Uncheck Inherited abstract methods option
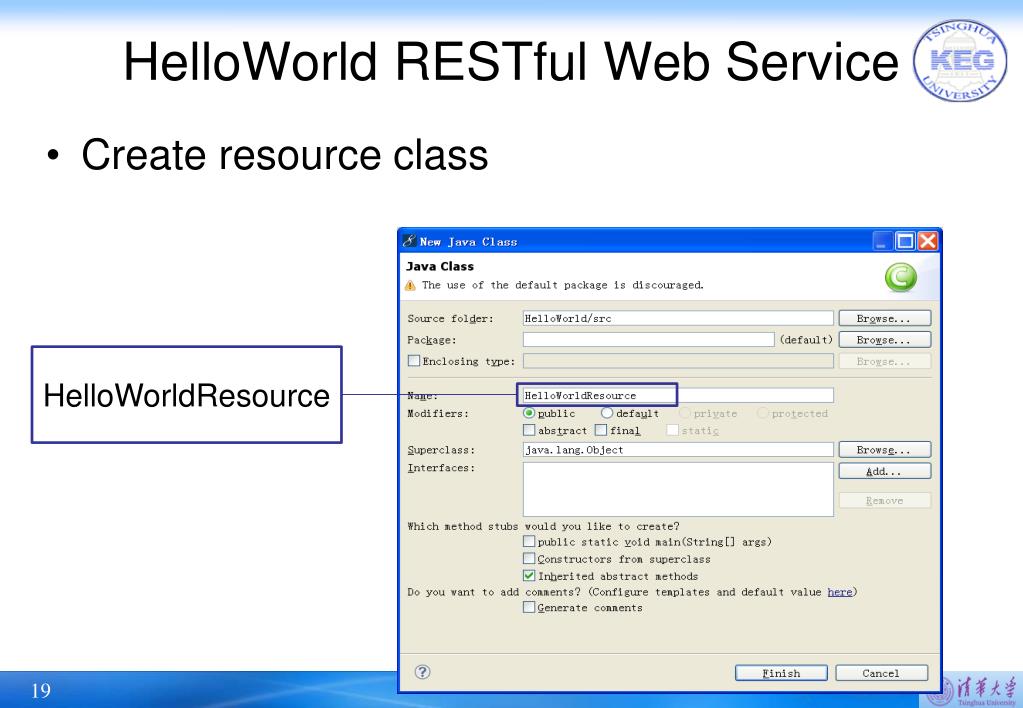Viewport: 1023px width, 708px height. click(529, 576)
